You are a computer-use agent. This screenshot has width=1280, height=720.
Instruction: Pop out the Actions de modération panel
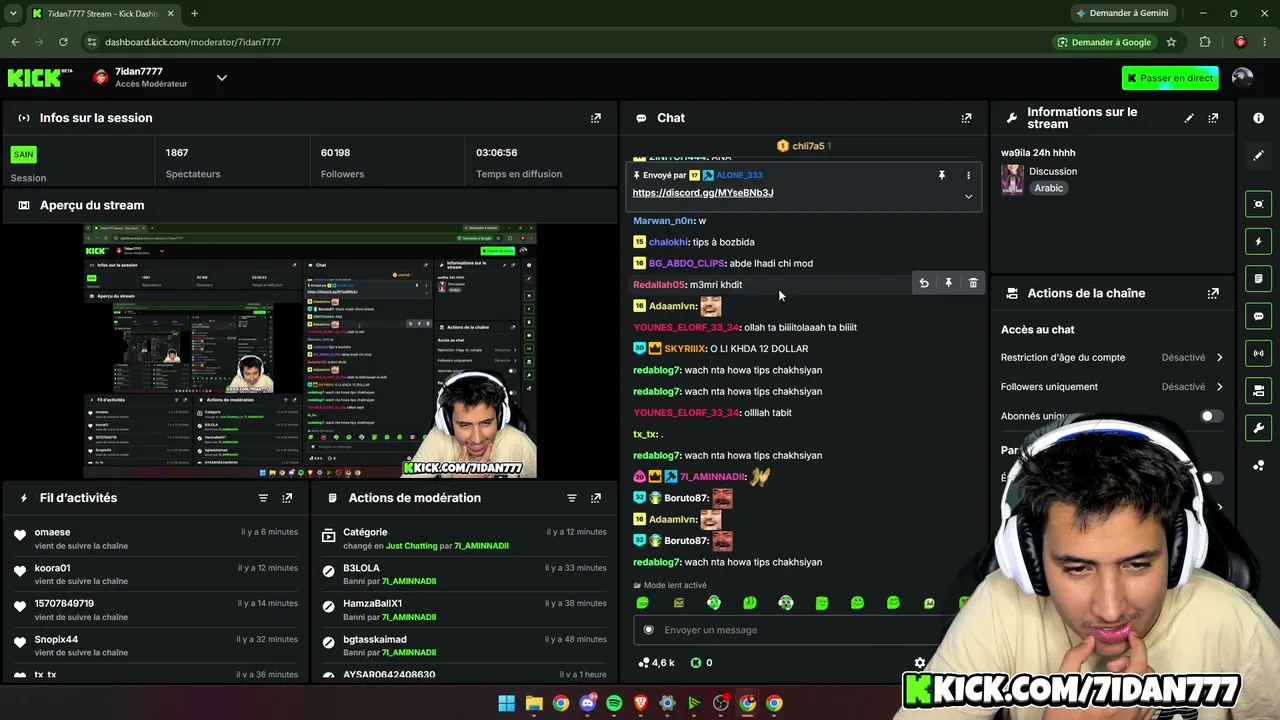tap(596, 498)
